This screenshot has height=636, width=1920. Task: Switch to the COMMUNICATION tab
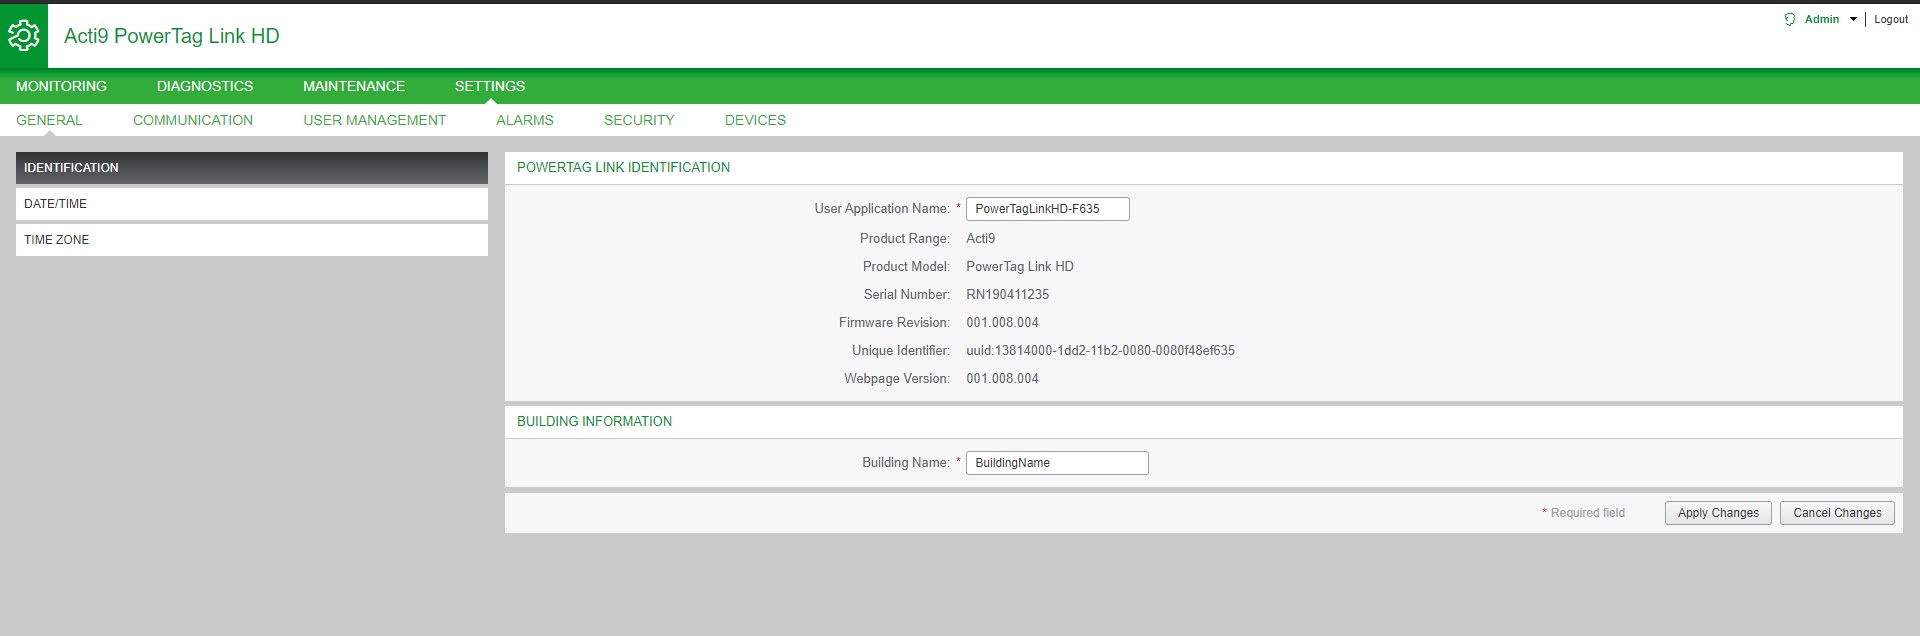(x=193, y=120)
